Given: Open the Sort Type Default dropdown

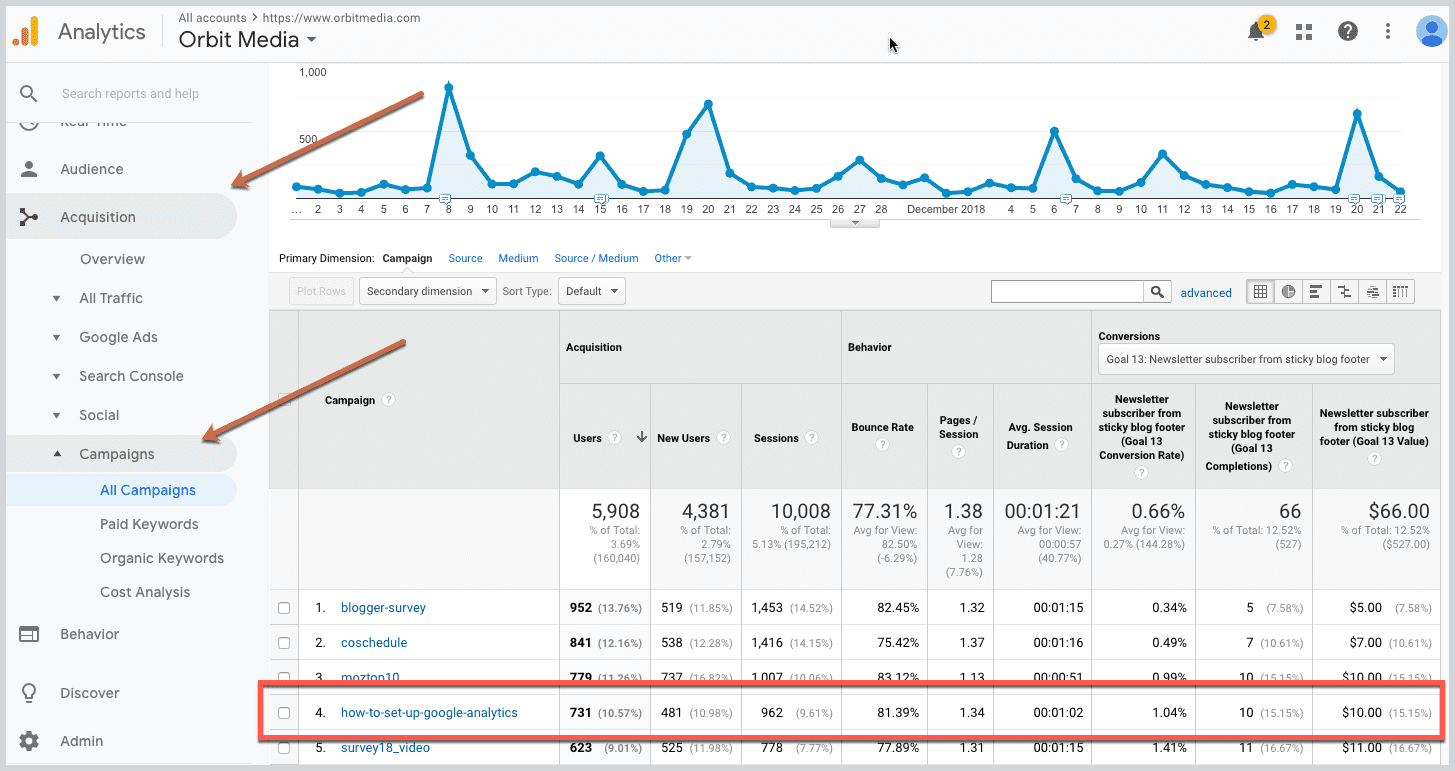Looking at the screenshot, I should [590, 292].
